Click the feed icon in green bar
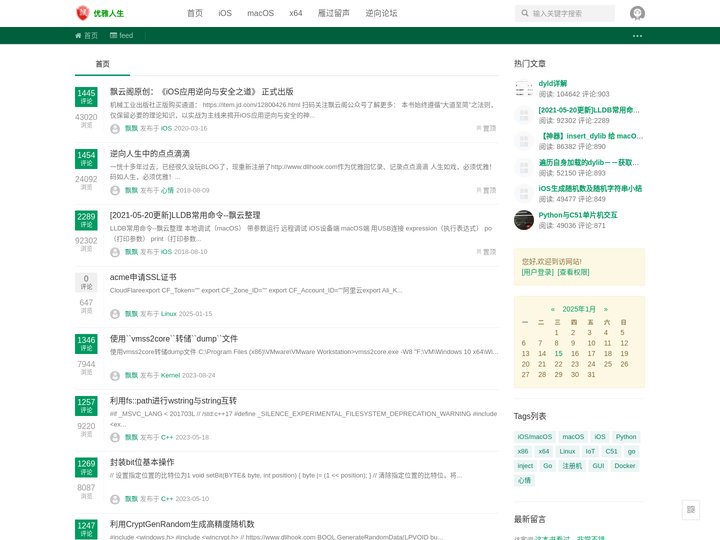This screenshot has height=540, width=720. pyautogui.click(x=113, y=35)
